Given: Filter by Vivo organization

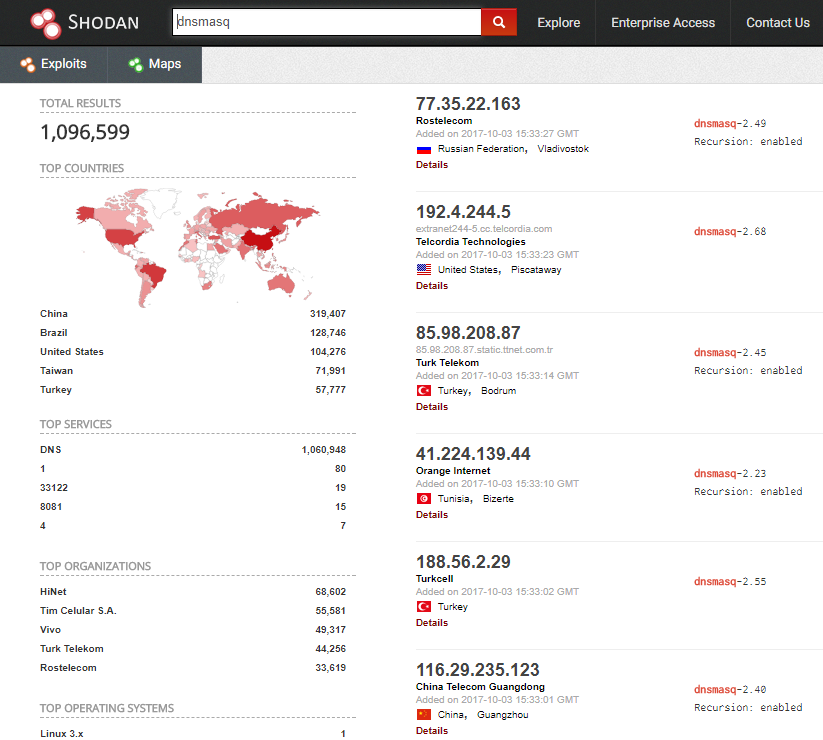Looking at the screenshot, I should [x=50, y=630].
